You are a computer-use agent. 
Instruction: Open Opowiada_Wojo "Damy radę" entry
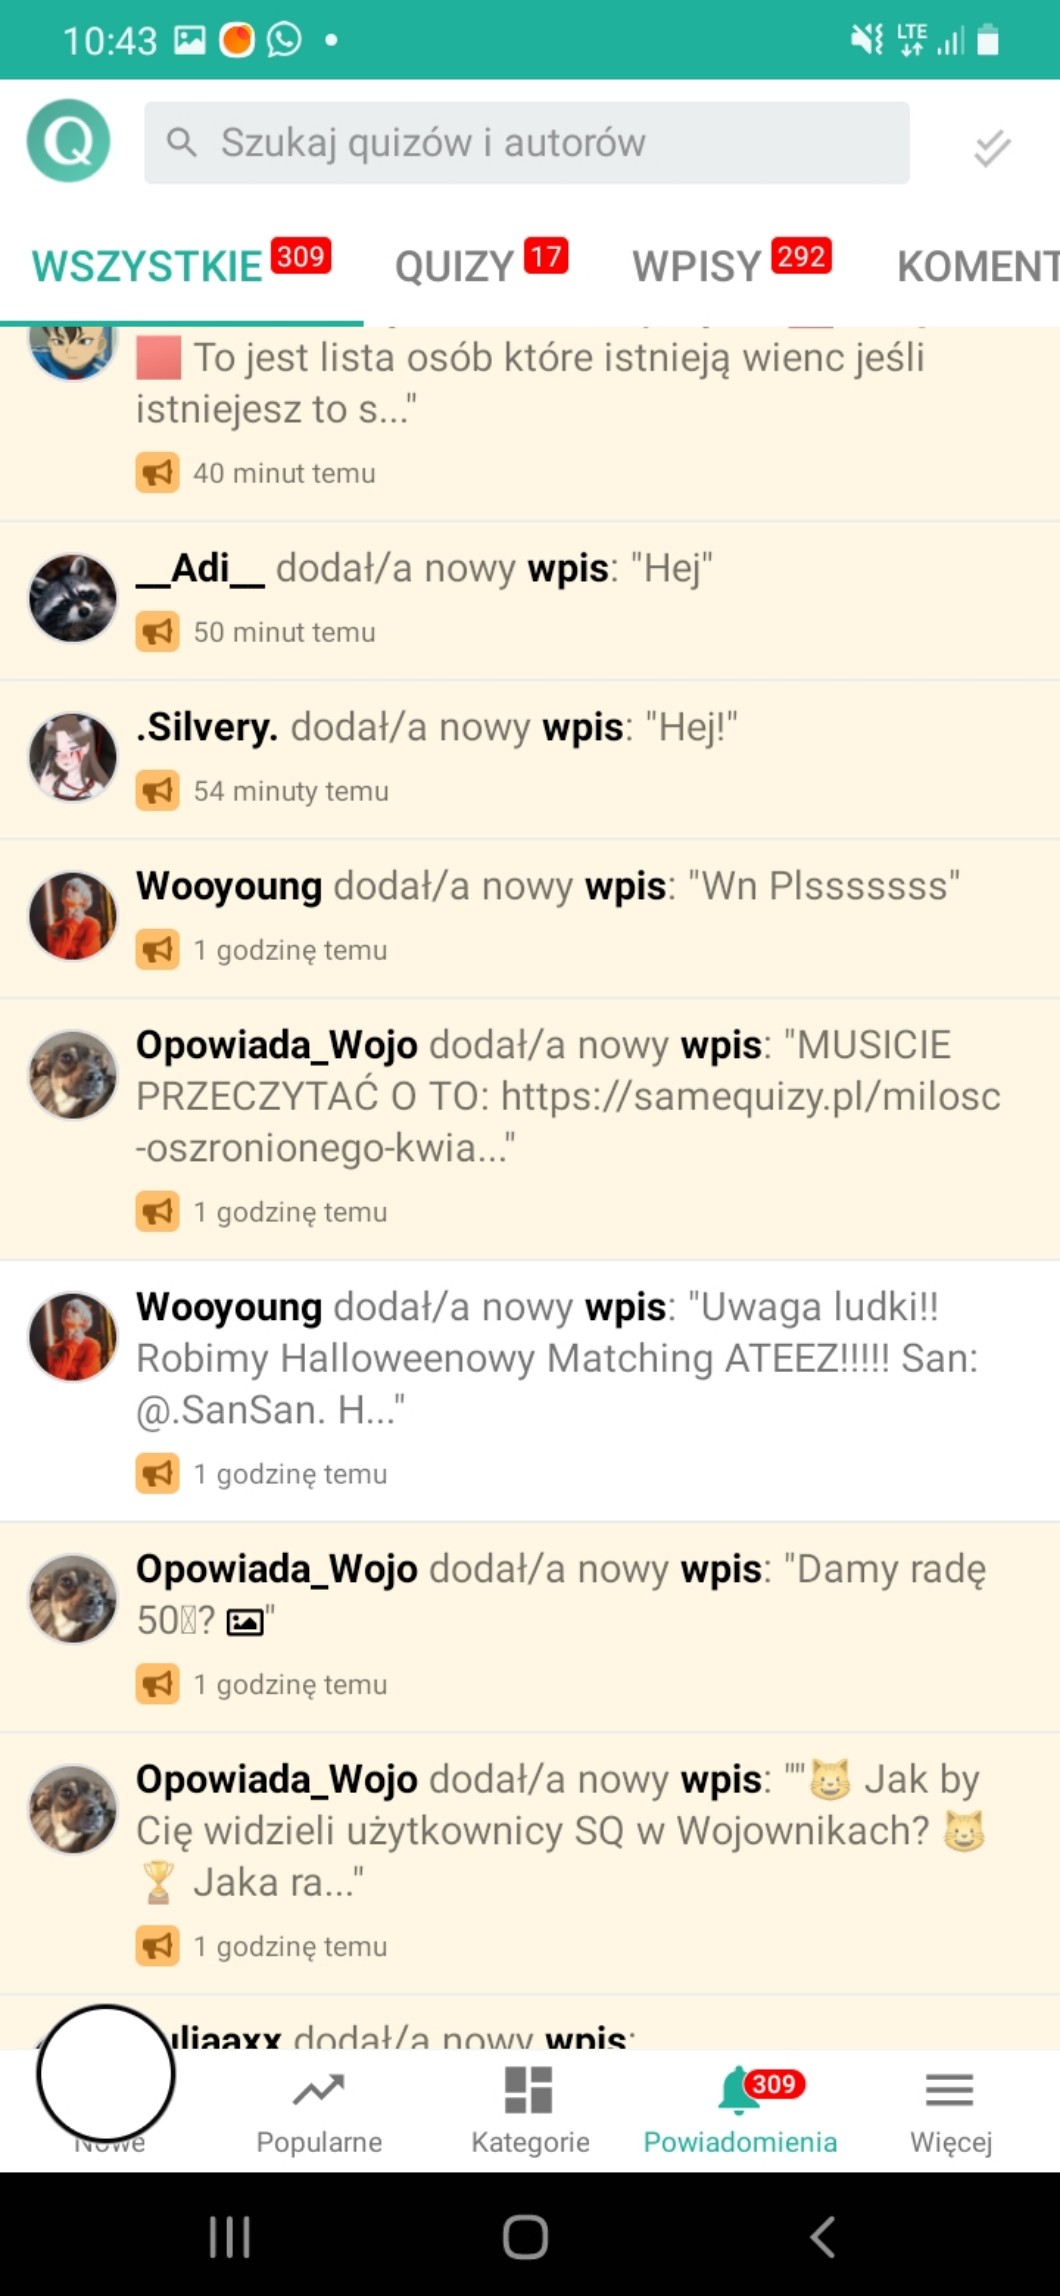[x=530, y=1627]
